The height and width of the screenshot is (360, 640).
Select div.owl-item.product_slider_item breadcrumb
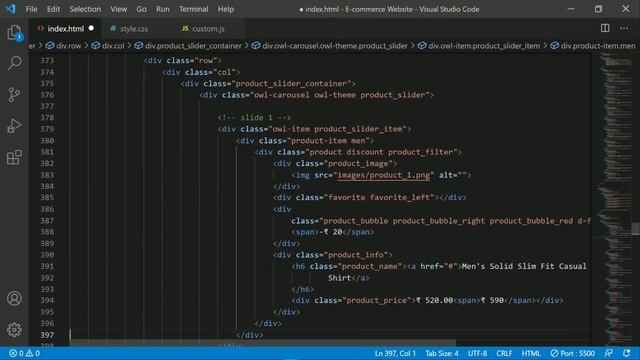pos(479,46)
